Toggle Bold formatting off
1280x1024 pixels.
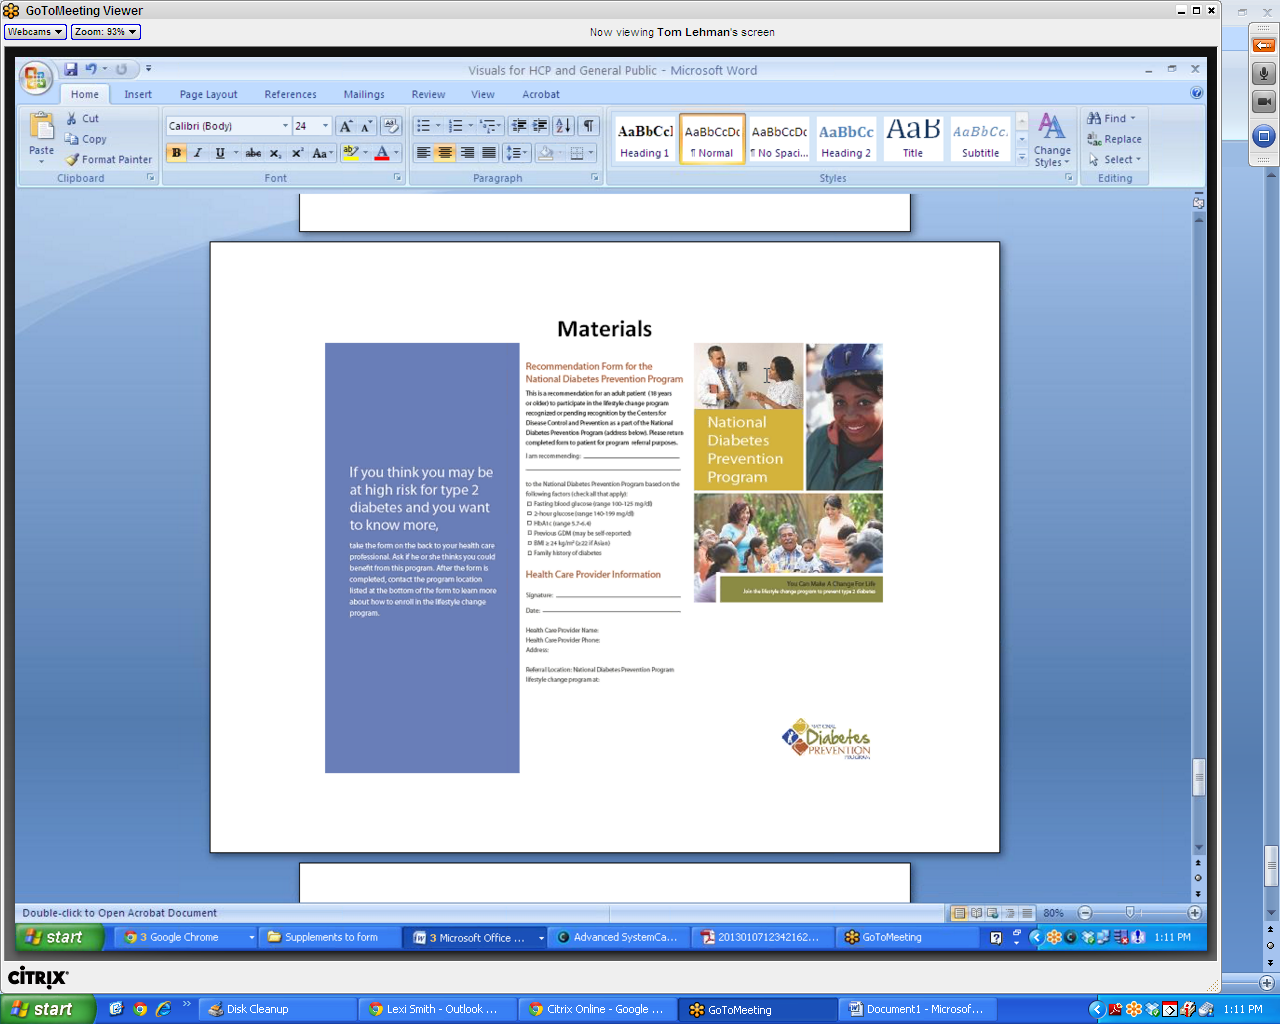177,153
